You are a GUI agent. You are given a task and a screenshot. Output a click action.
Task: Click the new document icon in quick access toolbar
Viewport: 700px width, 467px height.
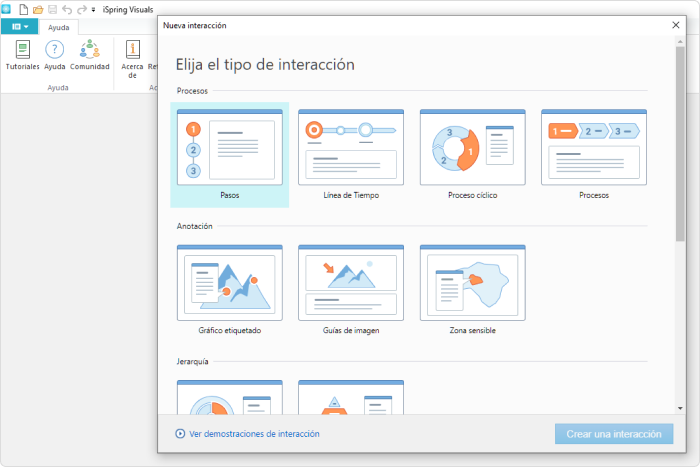coord(23,9)
